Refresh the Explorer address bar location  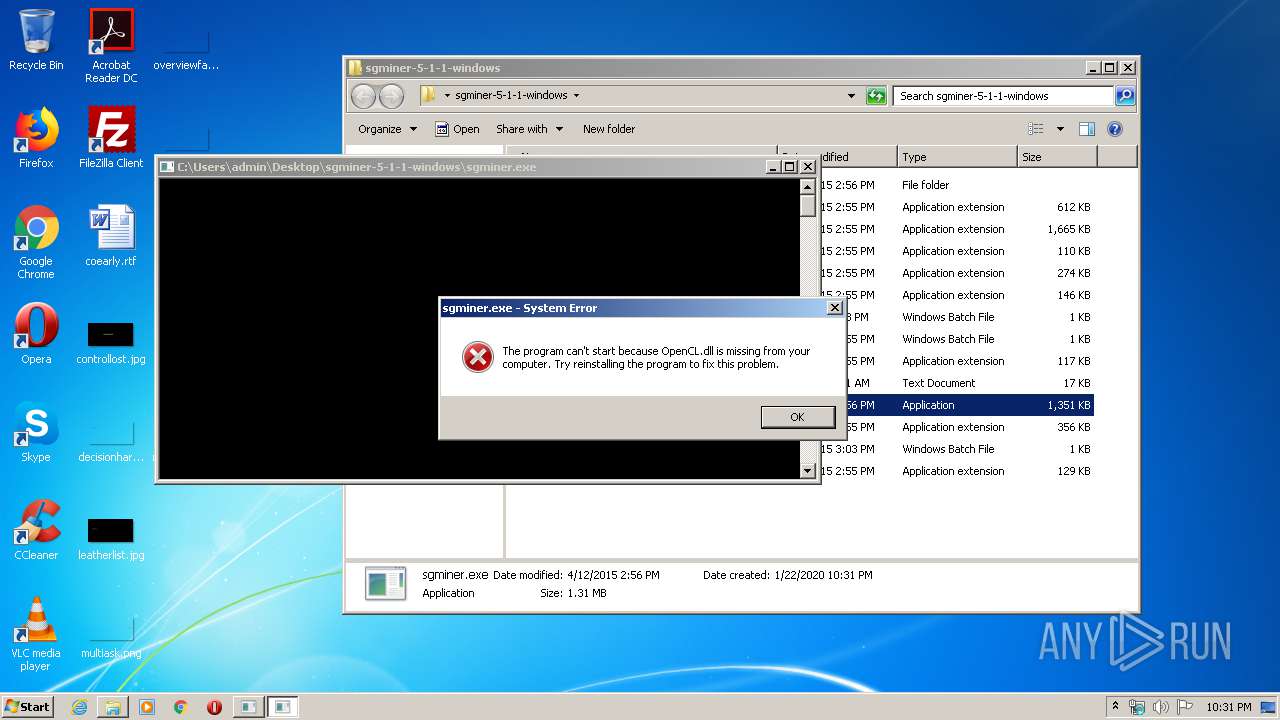[x=876, y=96]
